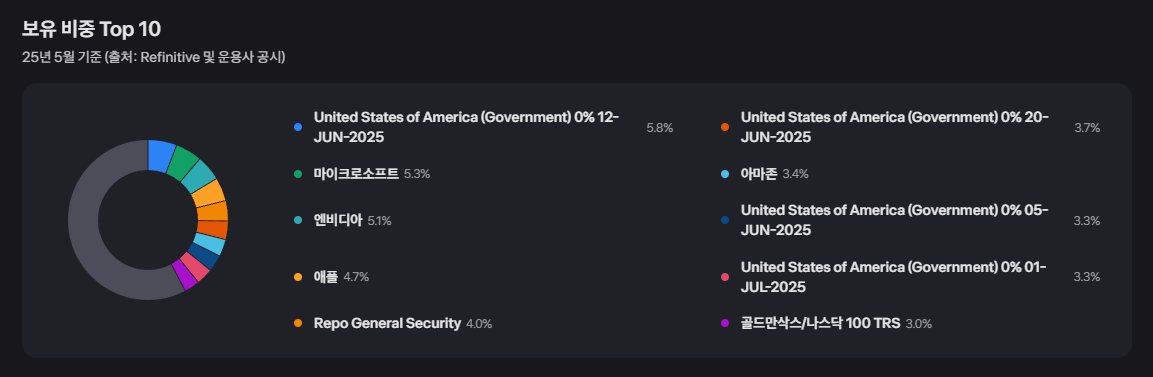Select the 엔비디아 holding label

(338, 220)
